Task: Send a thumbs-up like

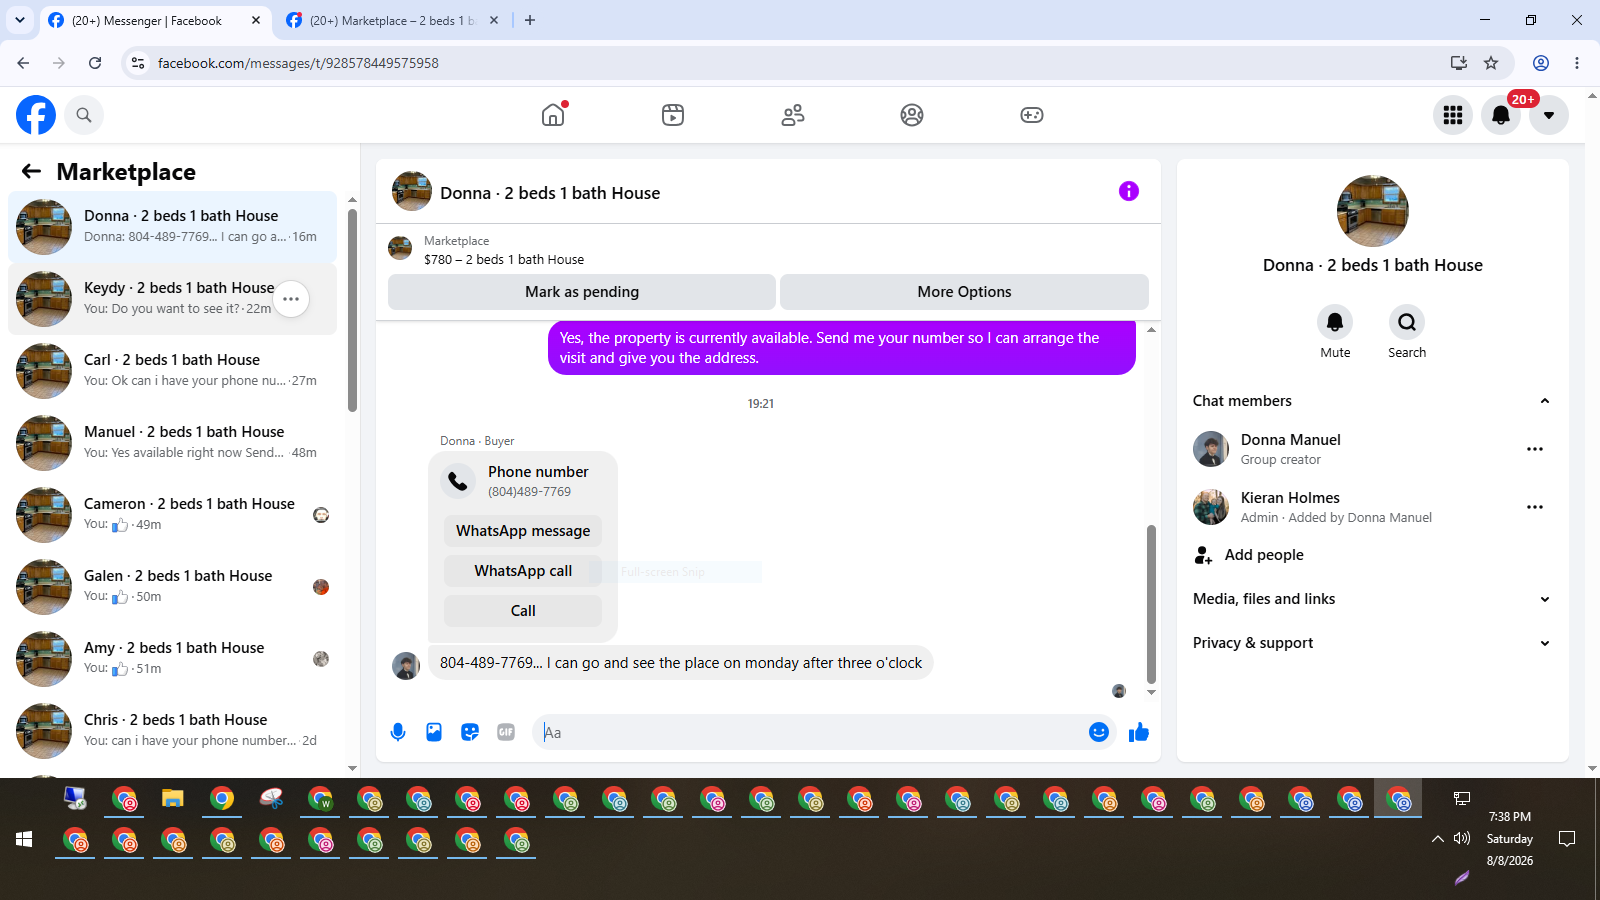Action: pos(1139,732)
